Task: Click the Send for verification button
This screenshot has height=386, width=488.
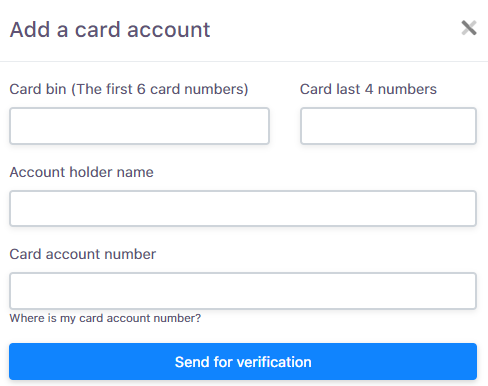Action: 243,362
